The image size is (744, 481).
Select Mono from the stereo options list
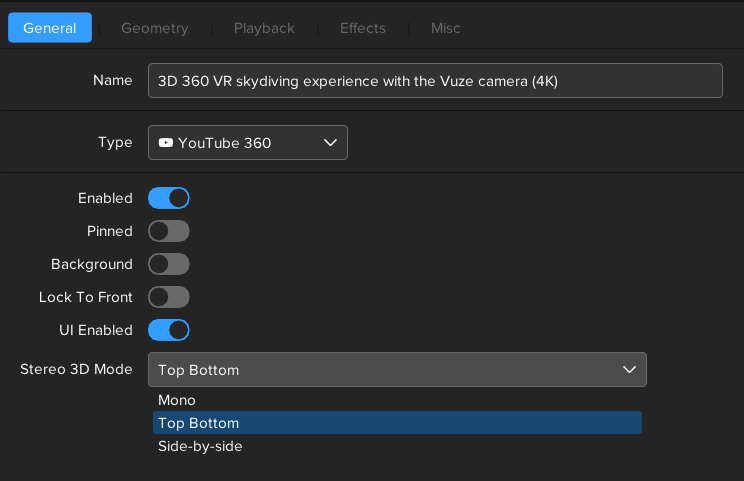(x=177, y=400)
